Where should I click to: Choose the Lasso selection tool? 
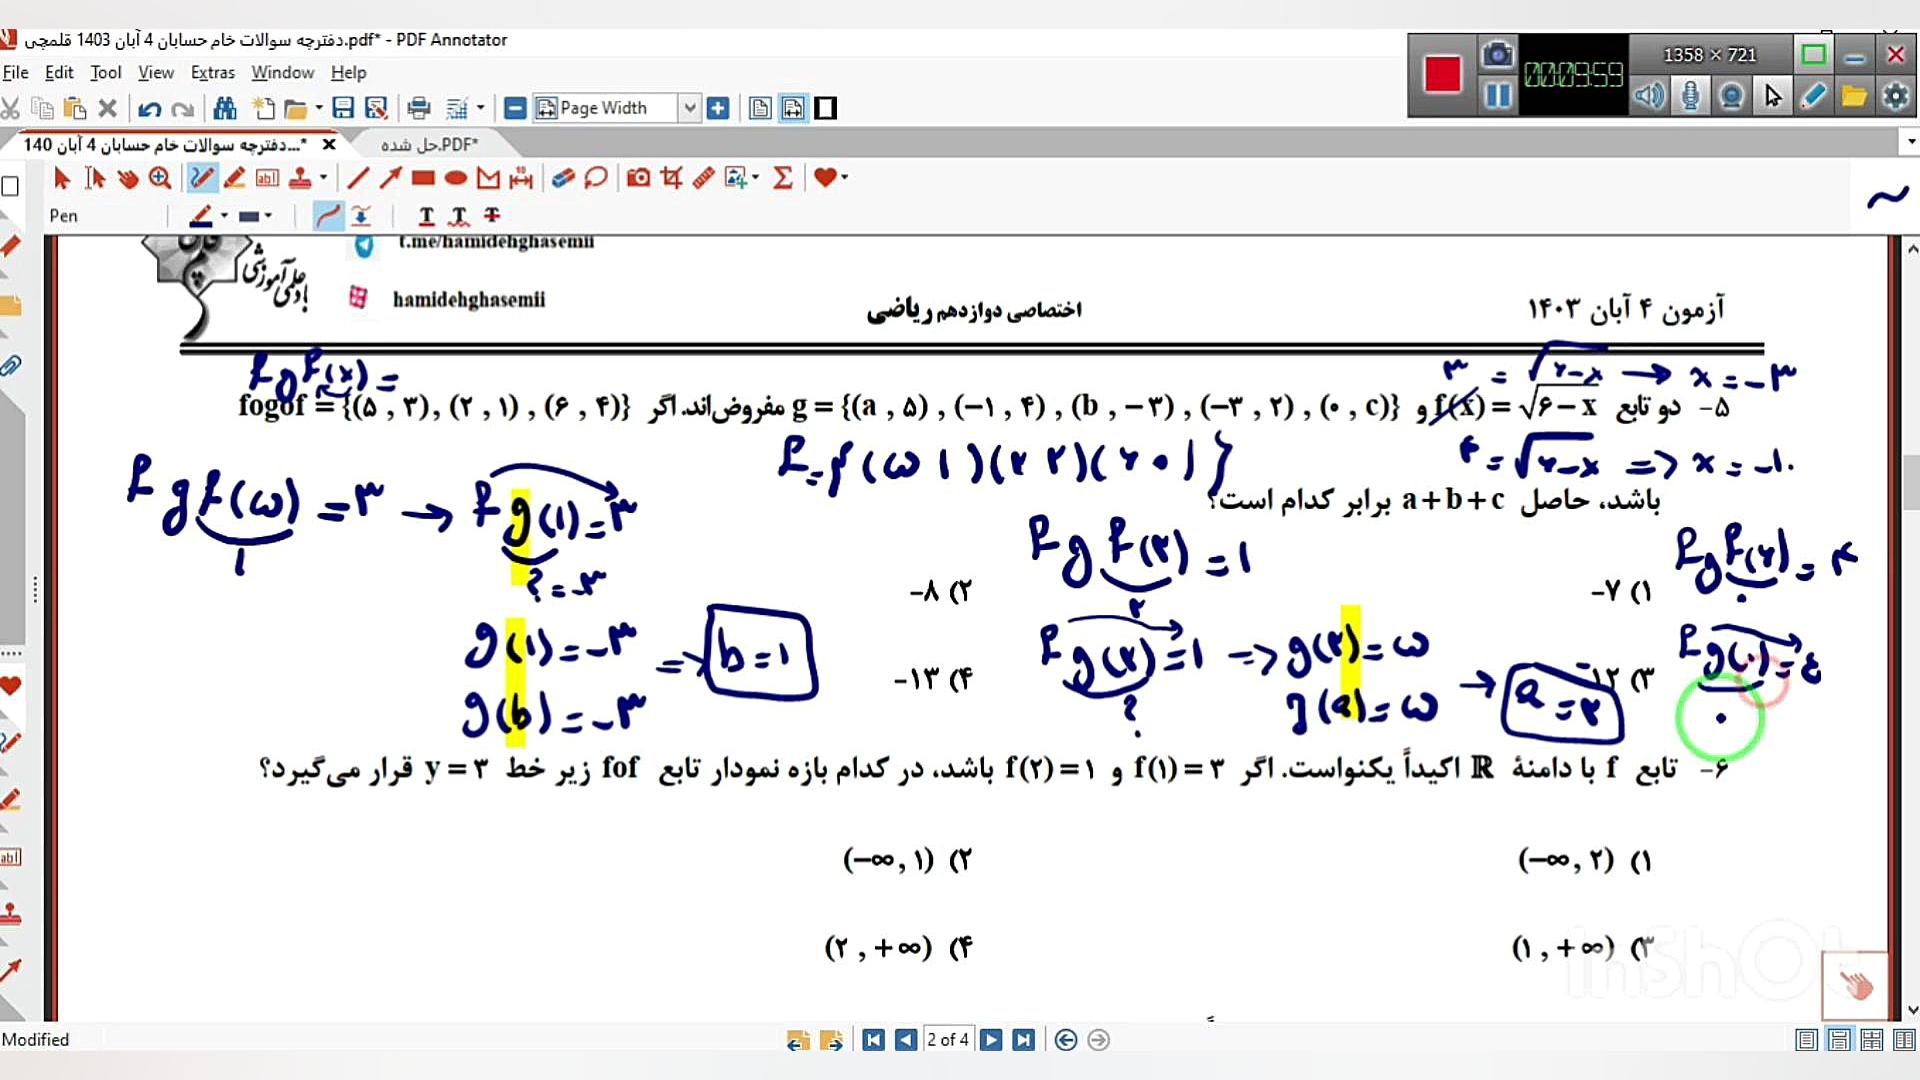595,178
